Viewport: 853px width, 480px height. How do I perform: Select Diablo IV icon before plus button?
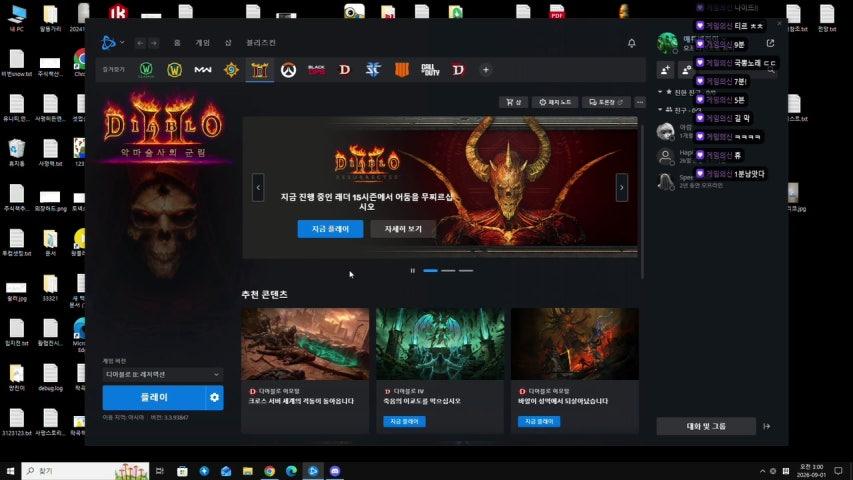(x=458, y=70)
